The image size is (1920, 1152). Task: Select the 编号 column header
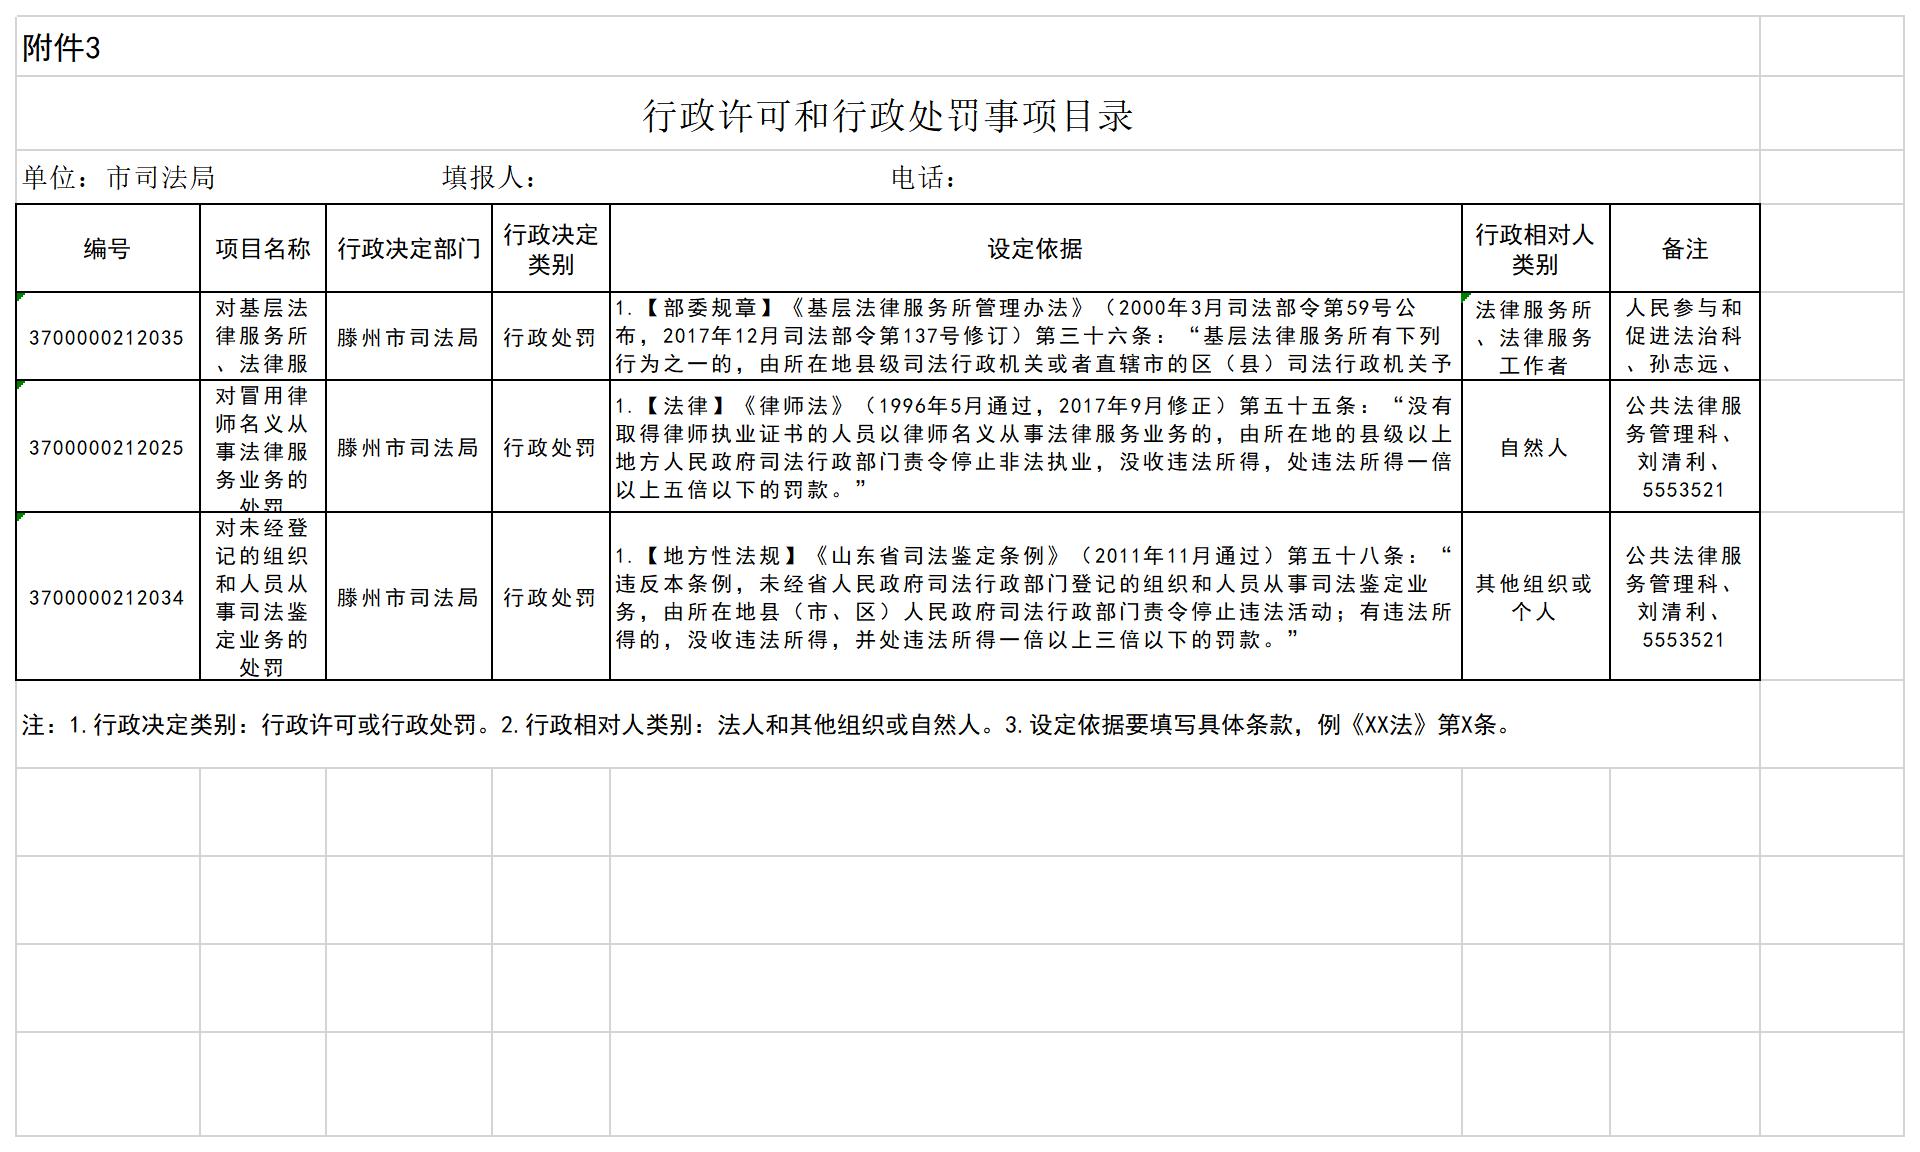(x=107, y=249)
